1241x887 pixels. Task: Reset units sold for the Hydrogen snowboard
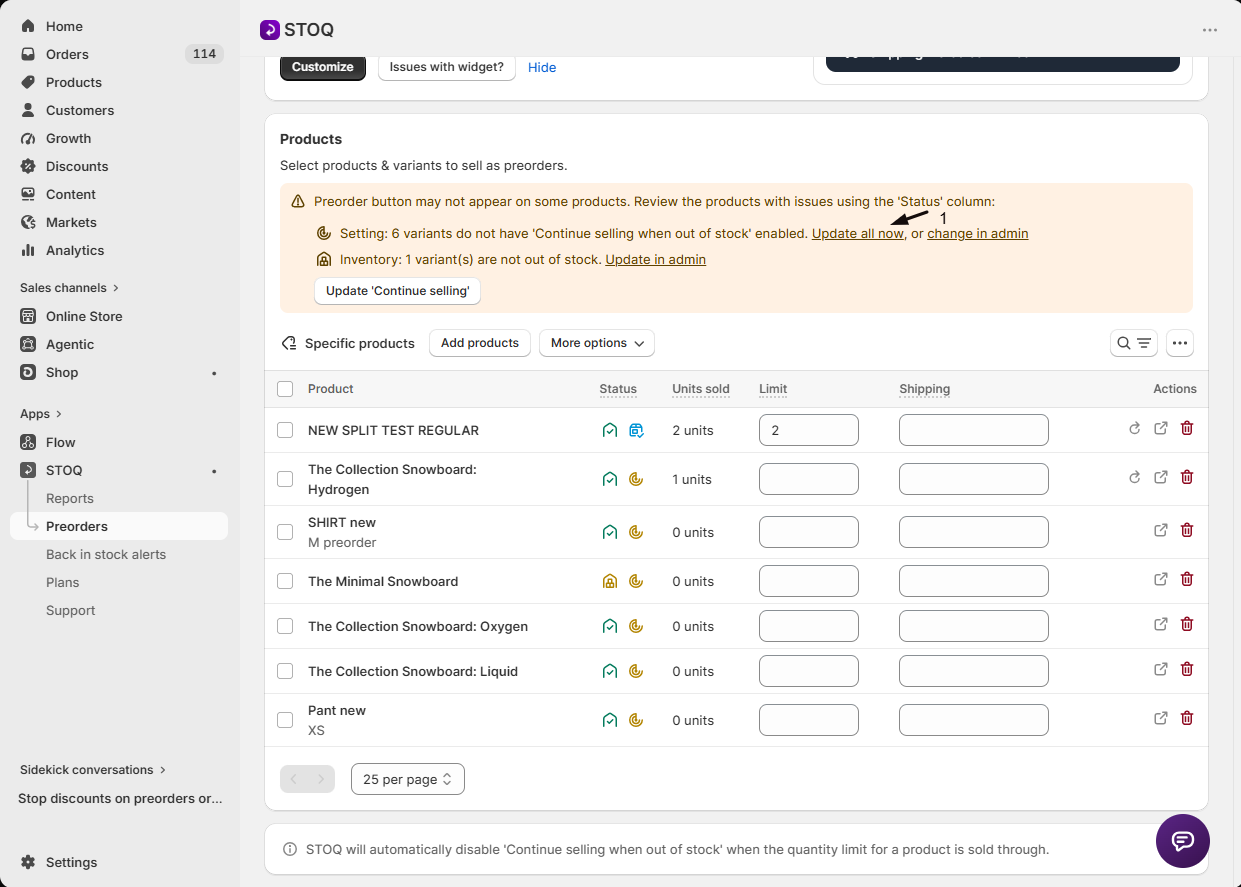tap(1134, 477)
